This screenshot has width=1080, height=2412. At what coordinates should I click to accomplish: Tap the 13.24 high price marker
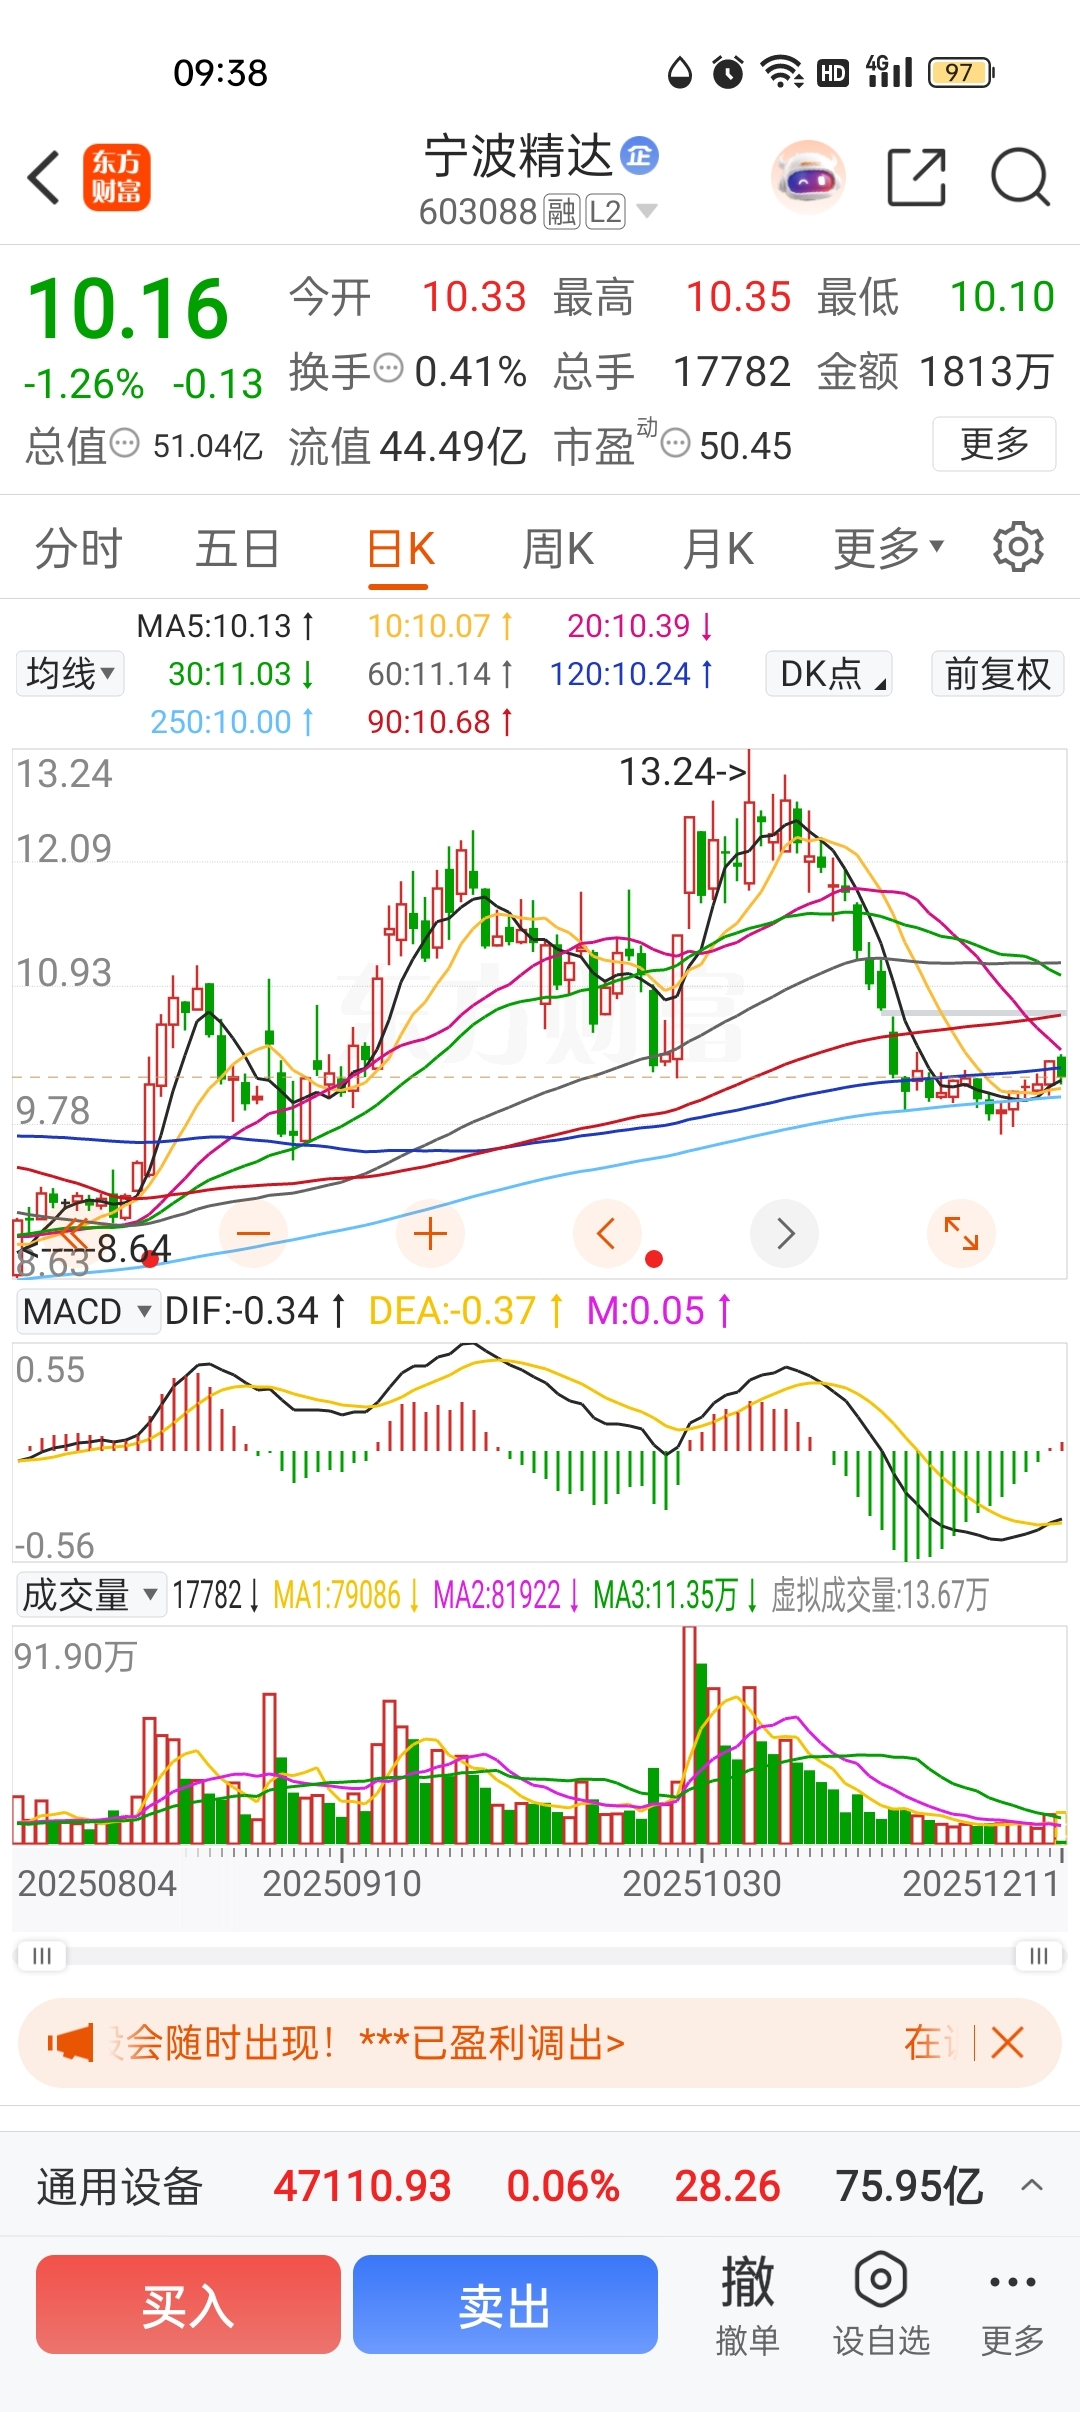(682, 771)
